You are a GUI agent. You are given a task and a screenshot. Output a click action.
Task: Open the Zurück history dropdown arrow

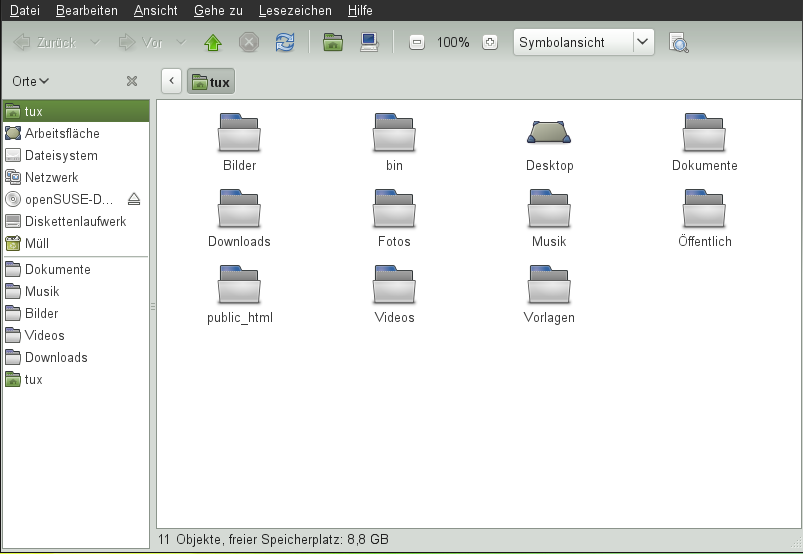pyautogui.click(x=95, y=42)
